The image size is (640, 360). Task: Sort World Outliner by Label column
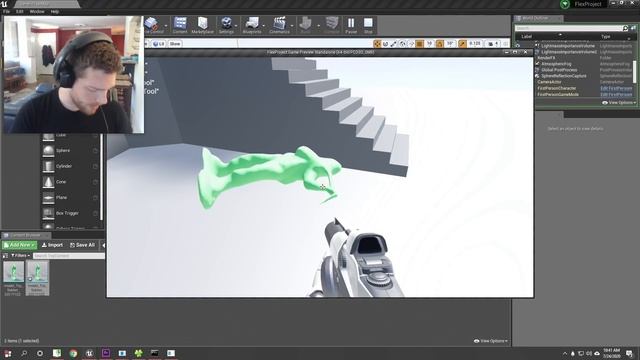point(527,36)
